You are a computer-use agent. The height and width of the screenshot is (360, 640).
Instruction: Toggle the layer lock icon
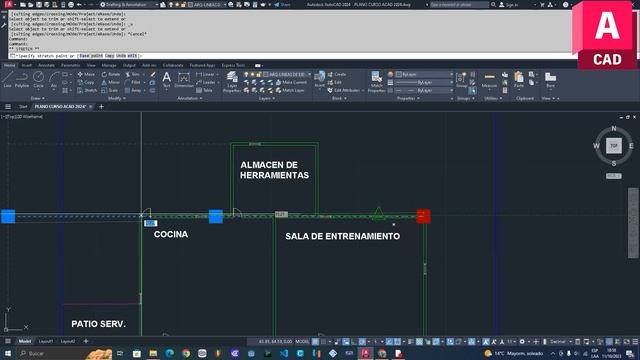click(x=259, y=74)
